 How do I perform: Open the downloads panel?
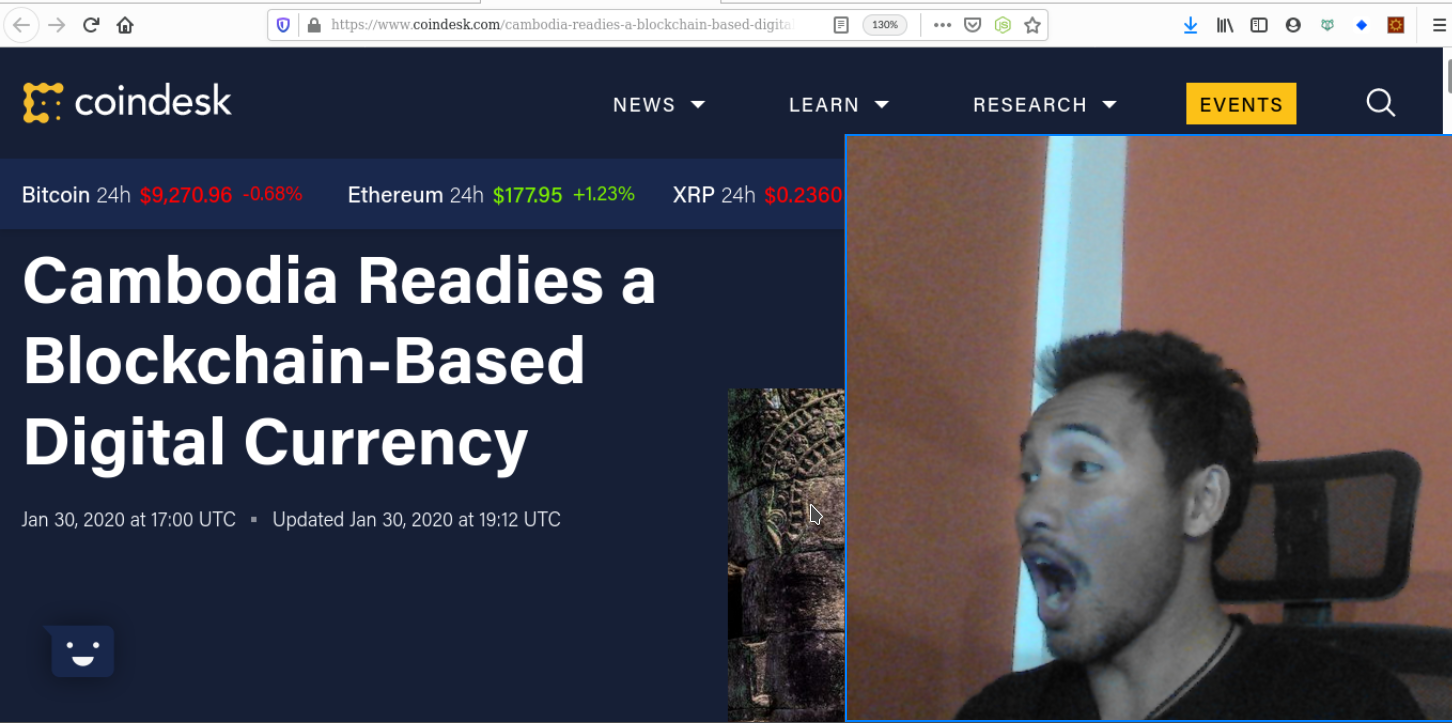point(1190,25)
